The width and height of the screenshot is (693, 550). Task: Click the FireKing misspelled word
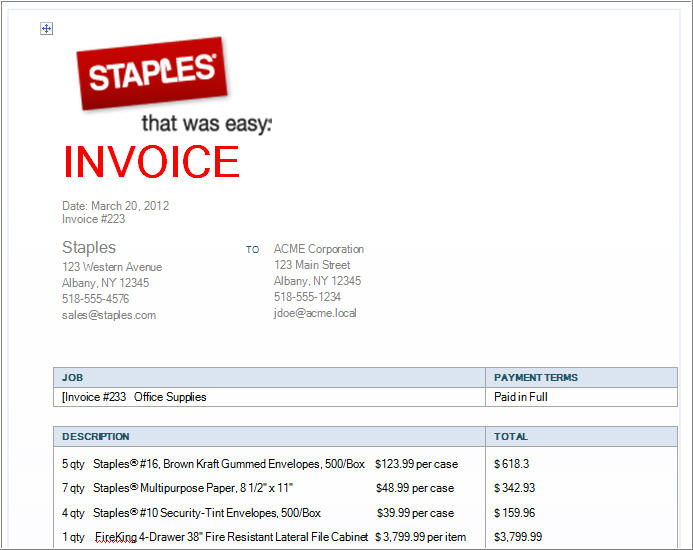(x=116, y=537)
